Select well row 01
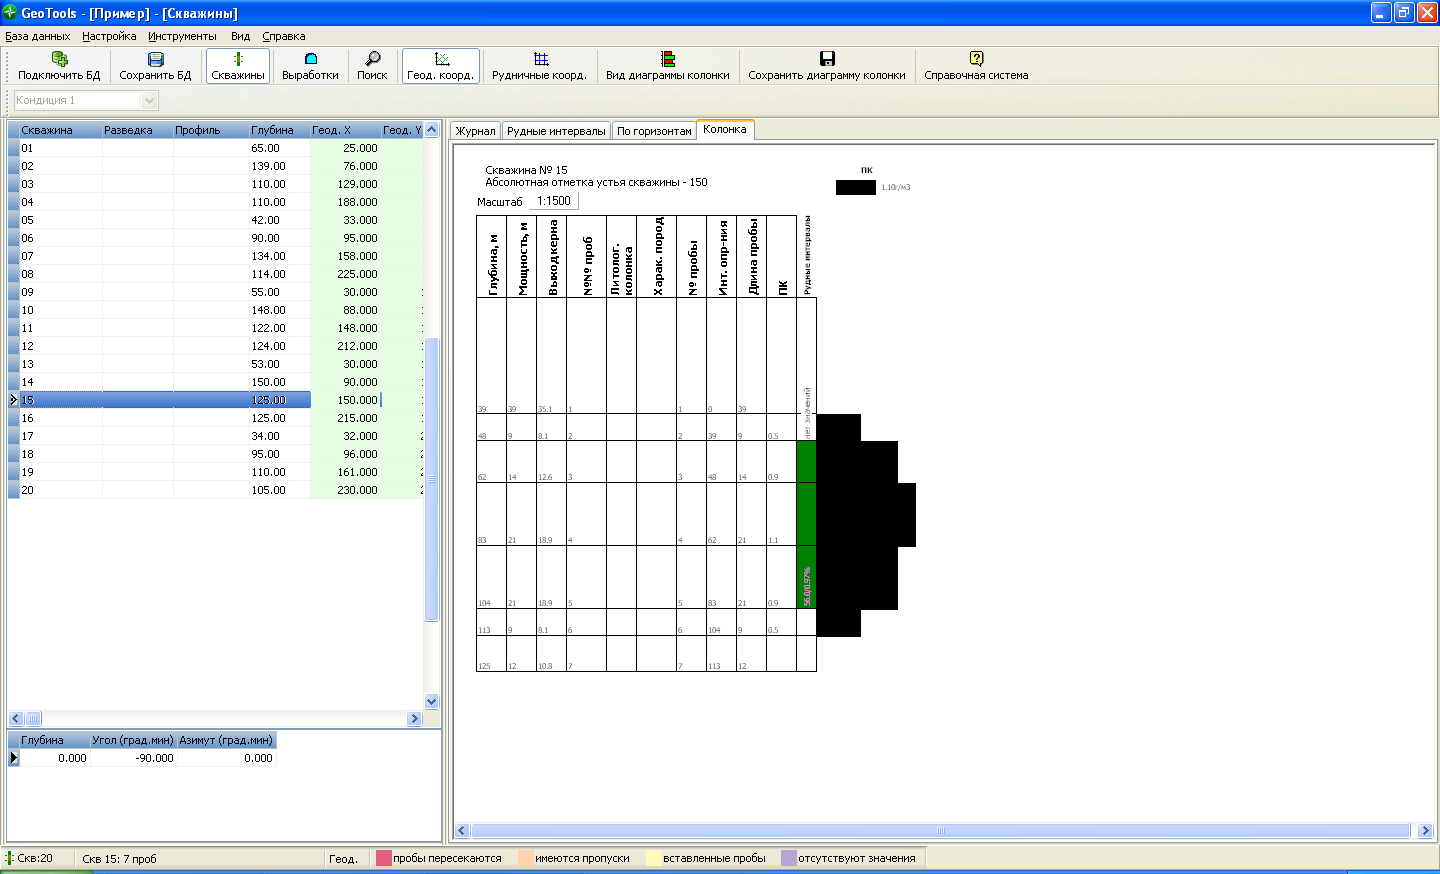This screenshot has height=874, width=1440. point(215,148)
